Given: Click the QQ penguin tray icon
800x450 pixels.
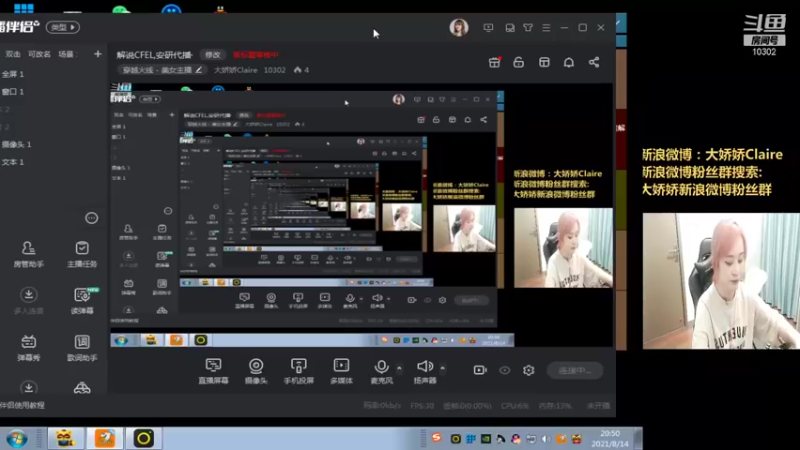Looking at the screenshot, I should click(516, 439).
